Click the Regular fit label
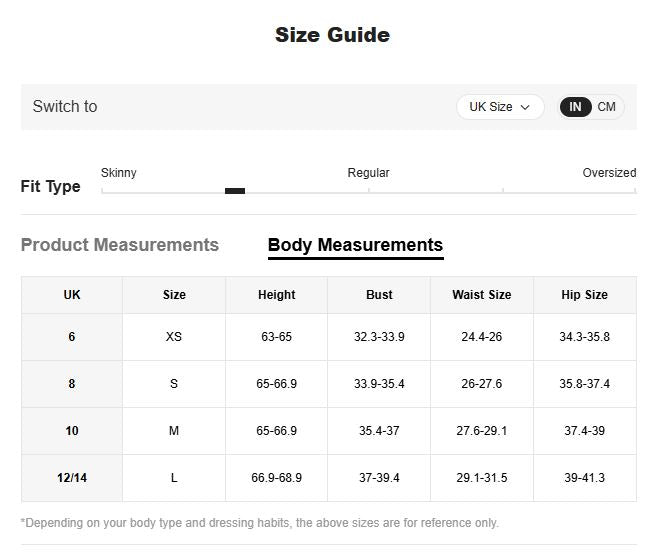Viewport: 661px width, 558px height. [368, 173]
